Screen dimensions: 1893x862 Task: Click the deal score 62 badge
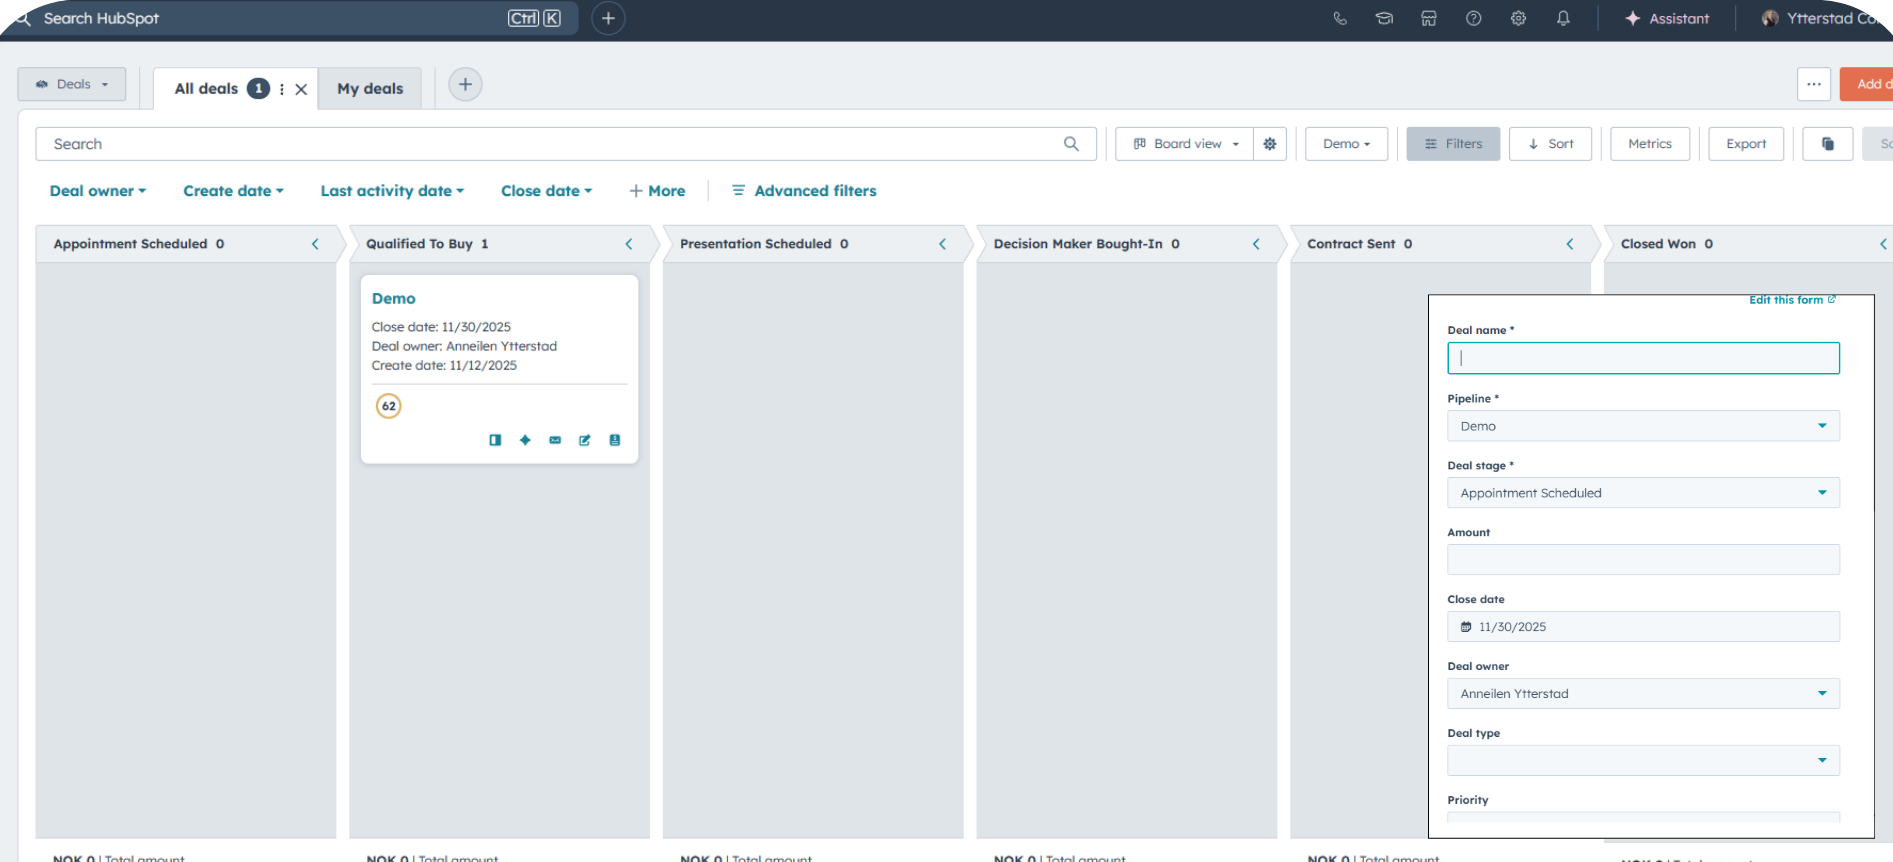(389, 406)
